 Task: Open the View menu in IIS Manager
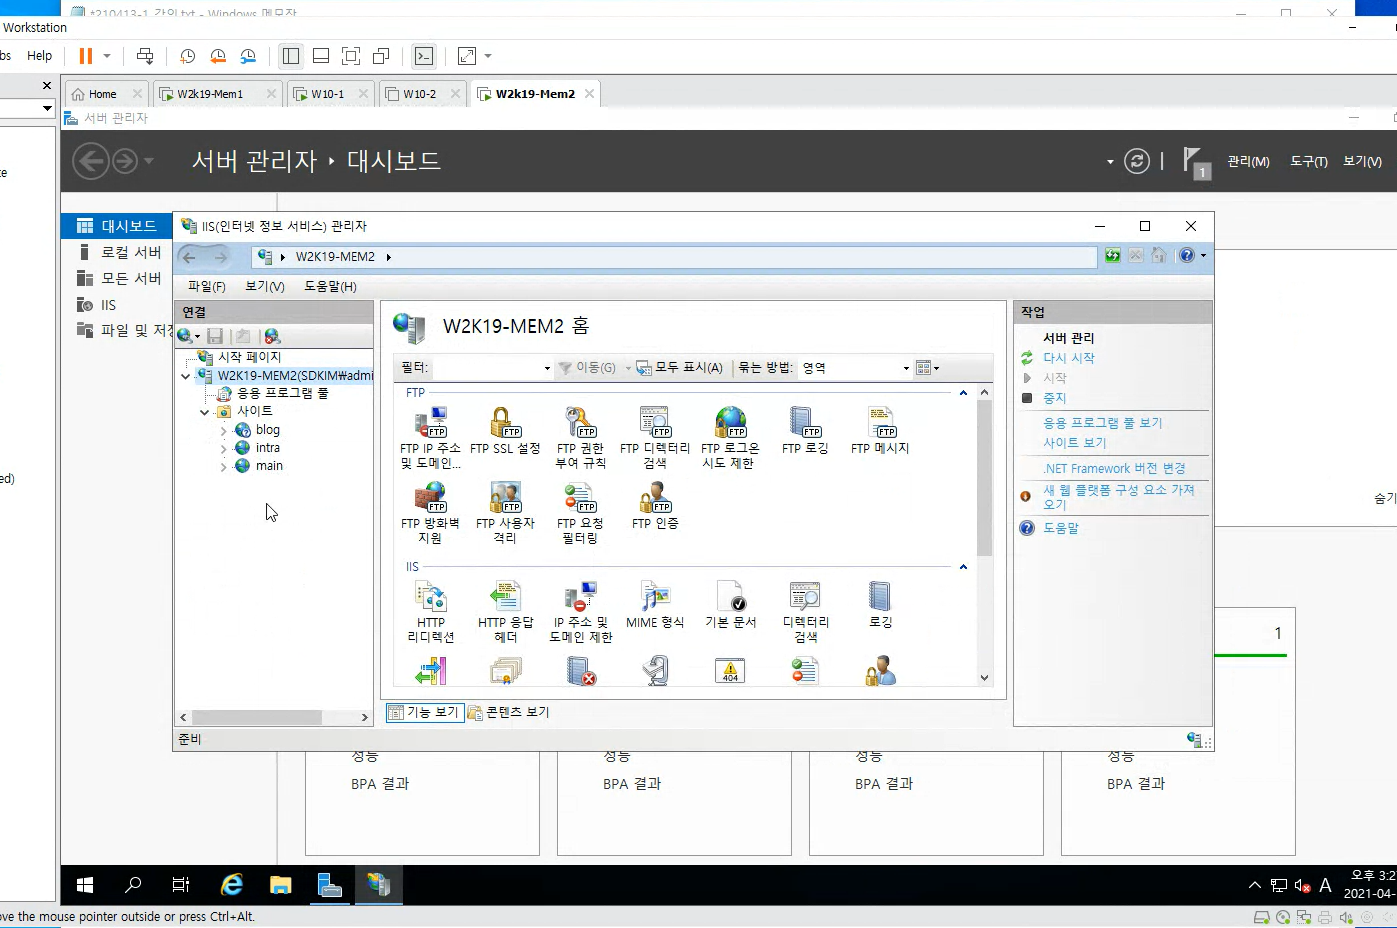(x=265, y=286)
